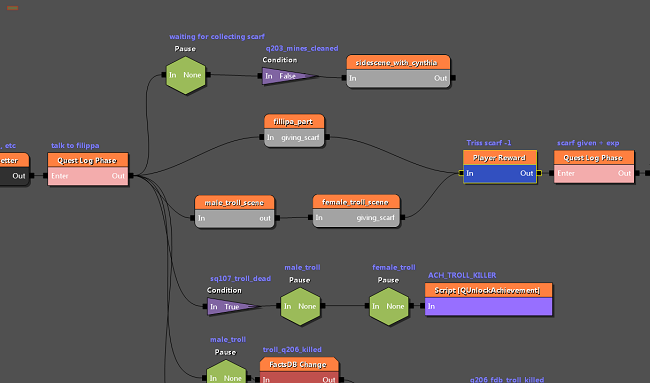Click giving_scarf output socket of fillipa_part
650x383 pixels.
(x=327, y=137)
